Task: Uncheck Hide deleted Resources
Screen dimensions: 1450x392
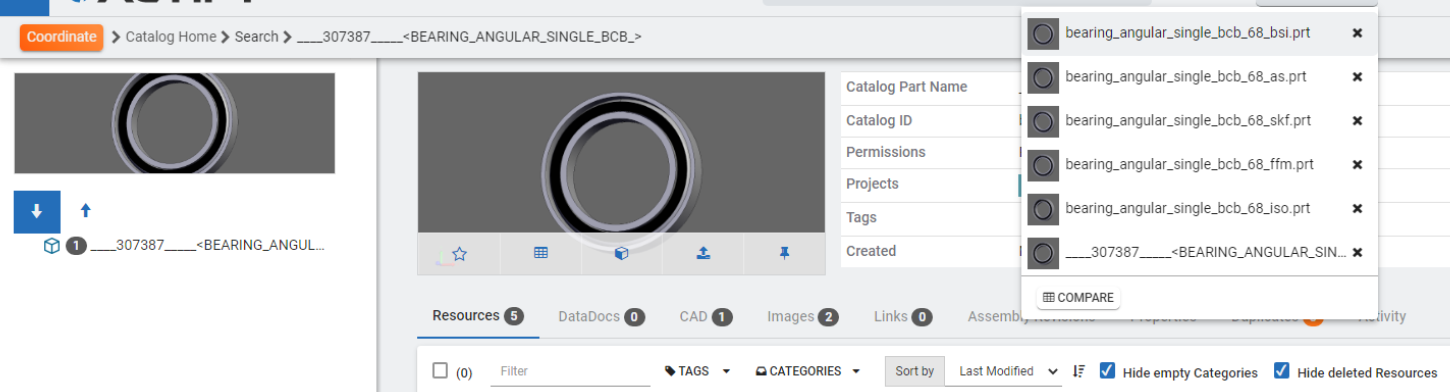Action: pos(1281,371)
